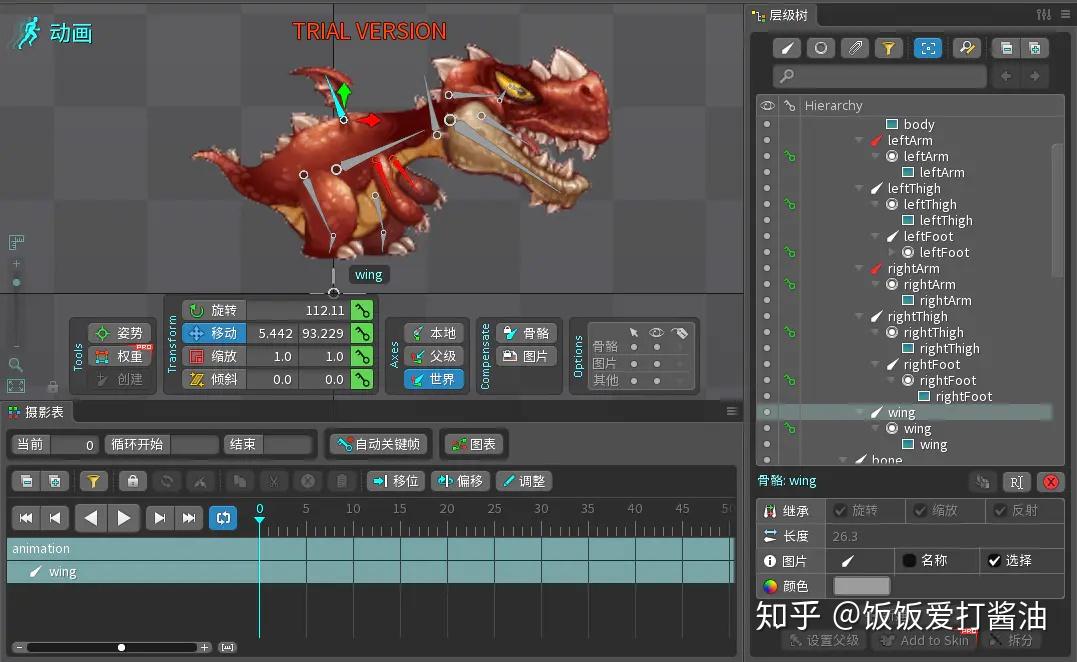Collapse the leftFoot bone node
Viewport: 1077px width, 662px height.
[875, 236]
